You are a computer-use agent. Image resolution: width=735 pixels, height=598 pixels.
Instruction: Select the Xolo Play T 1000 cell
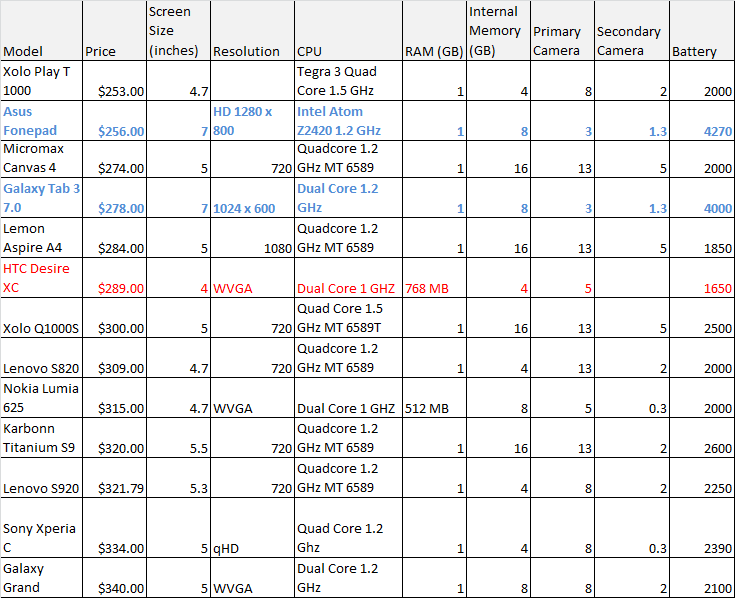pos(41,81)
